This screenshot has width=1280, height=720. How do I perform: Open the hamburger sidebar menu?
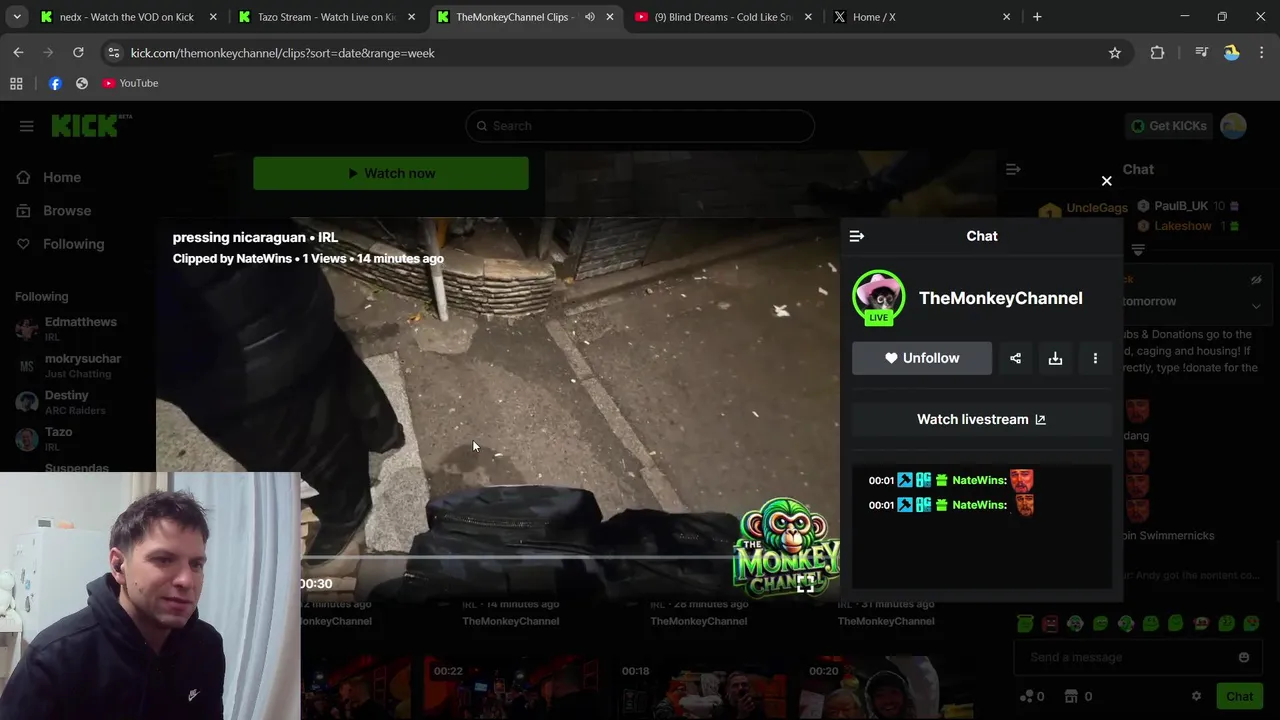coord(26,126)
